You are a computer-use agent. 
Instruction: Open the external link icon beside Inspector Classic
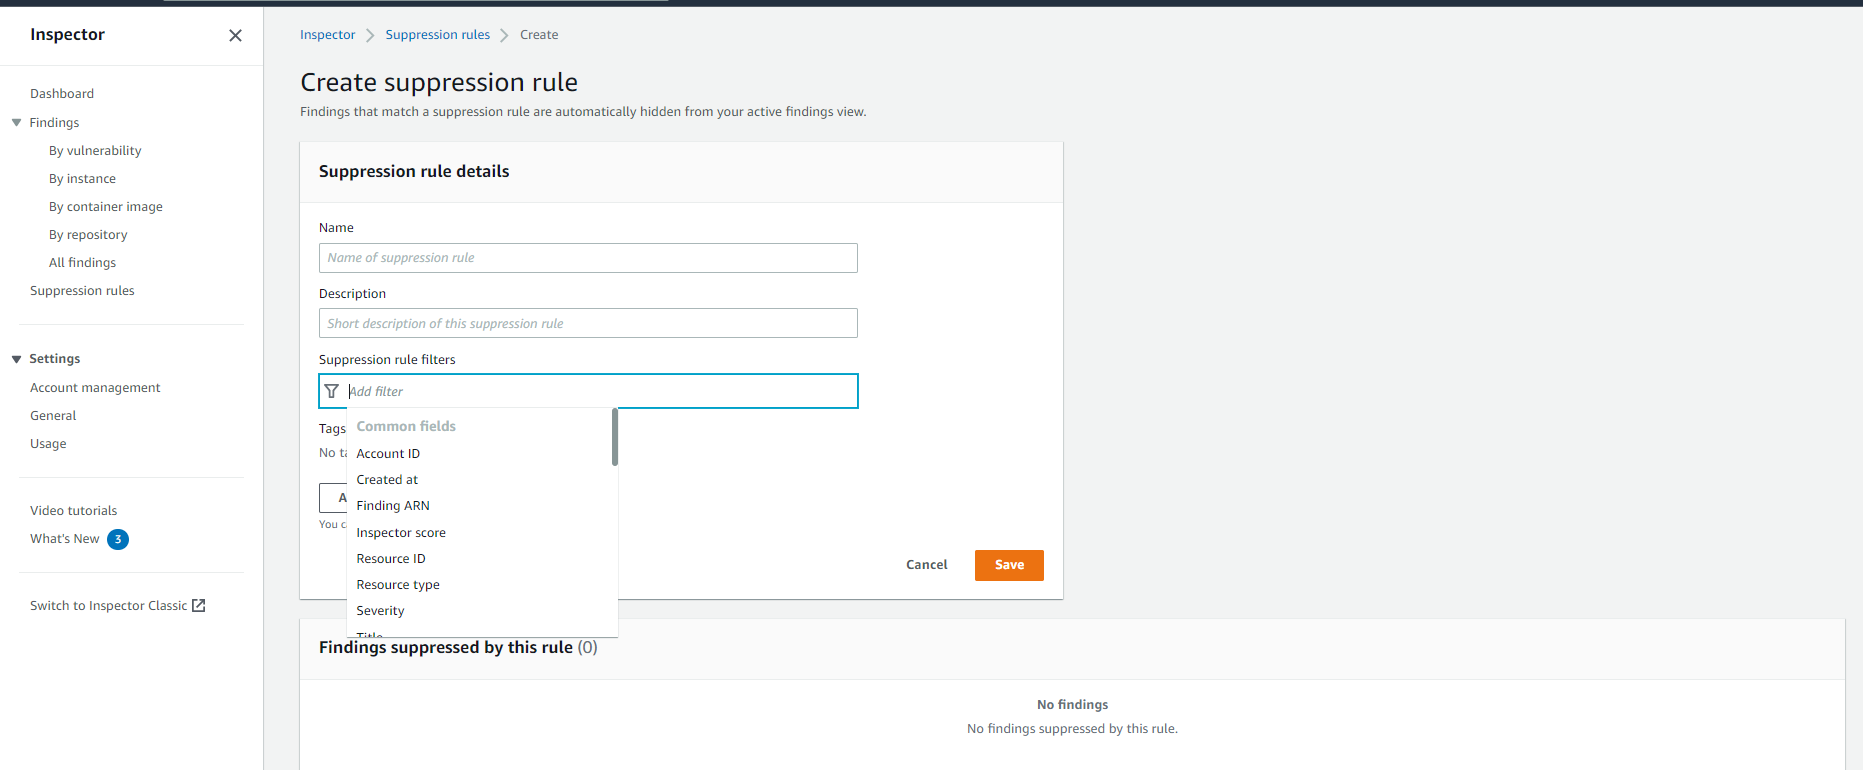coord(199,605)
